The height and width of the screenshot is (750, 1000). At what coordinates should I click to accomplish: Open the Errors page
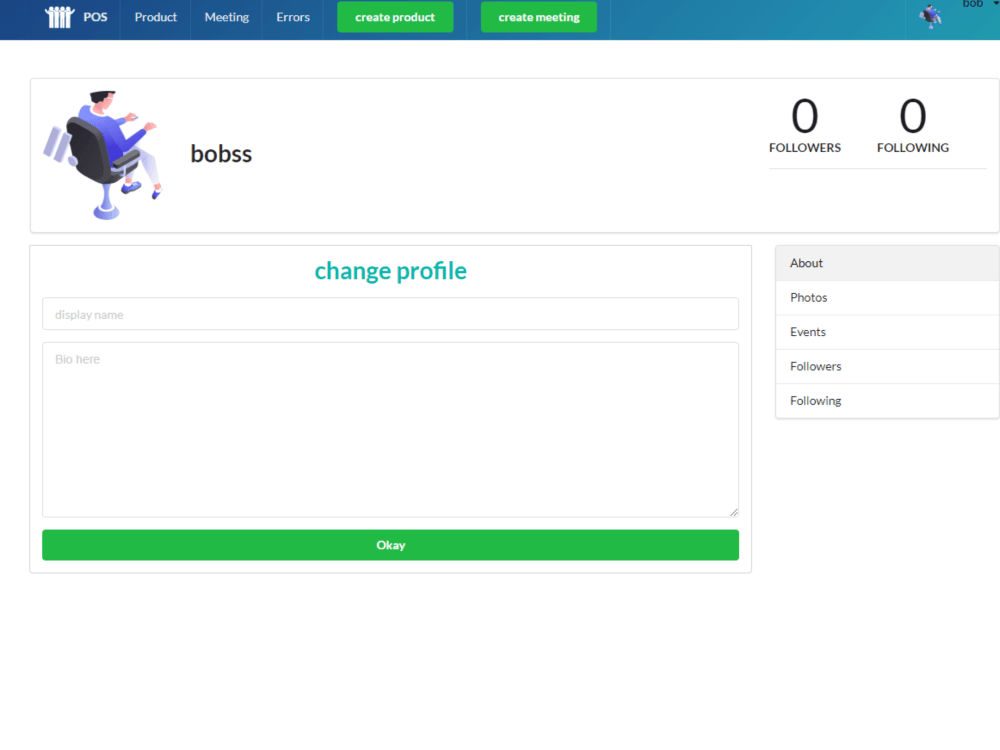click(x=293, y=17)
